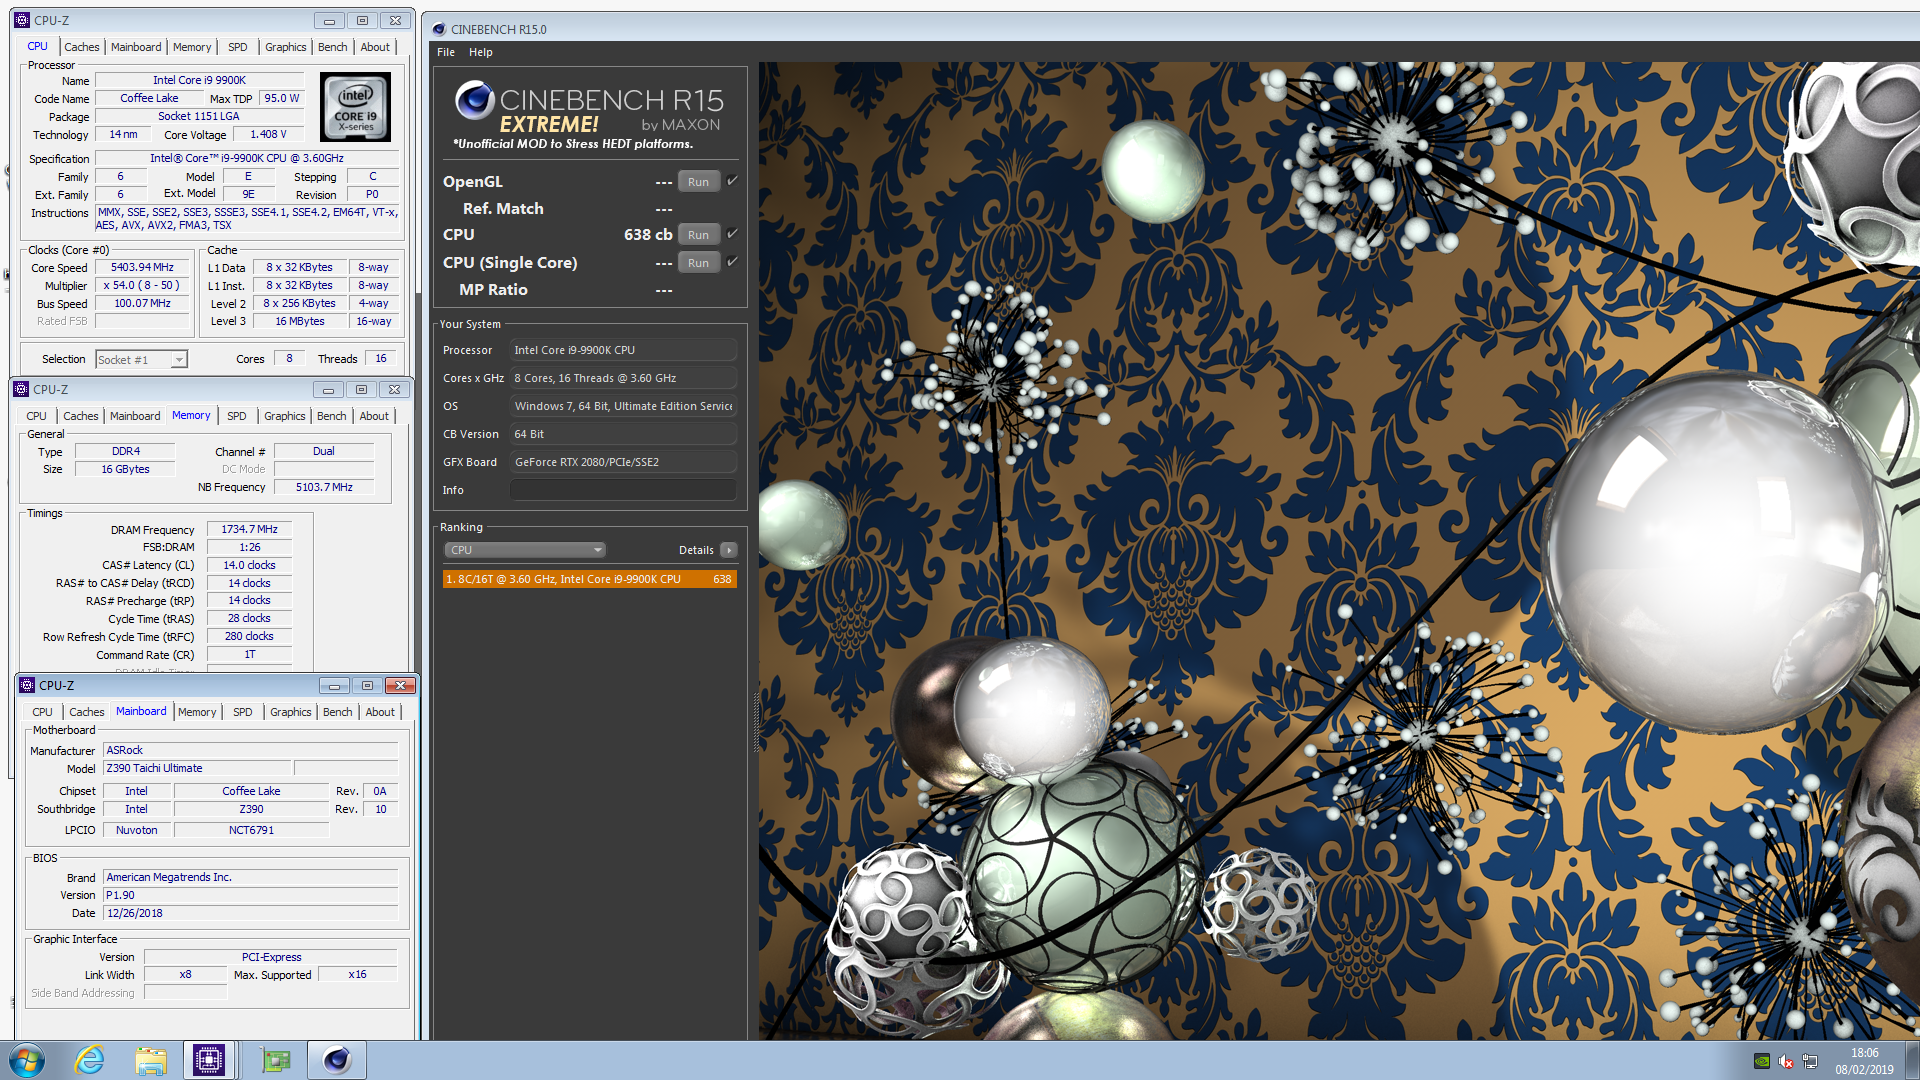
Task: Click the Level 3 cache value 16 MBytes
Action: click(x=299, y=321)
